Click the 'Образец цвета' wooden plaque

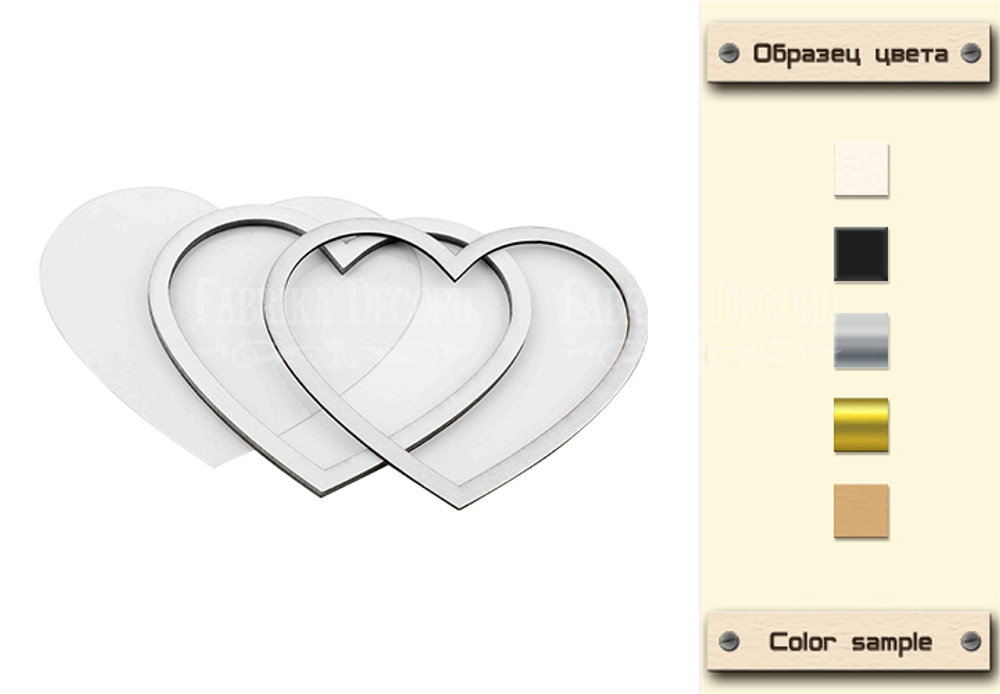849,53
